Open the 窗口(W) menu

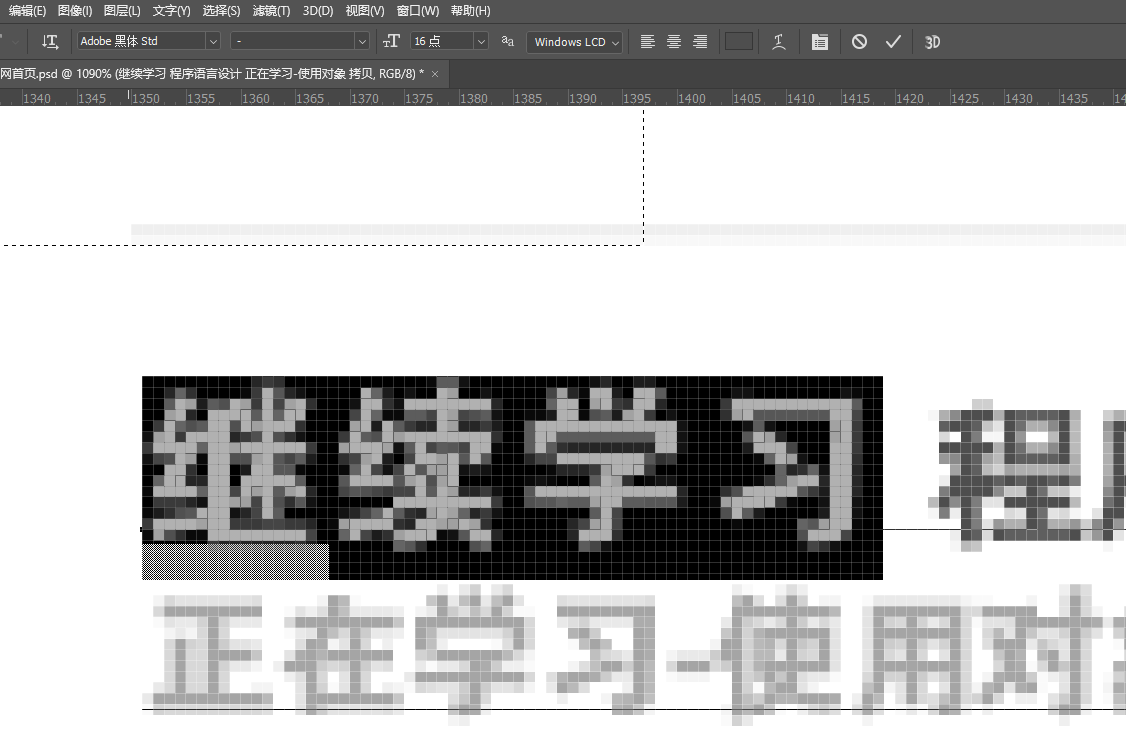click(417, 11)
